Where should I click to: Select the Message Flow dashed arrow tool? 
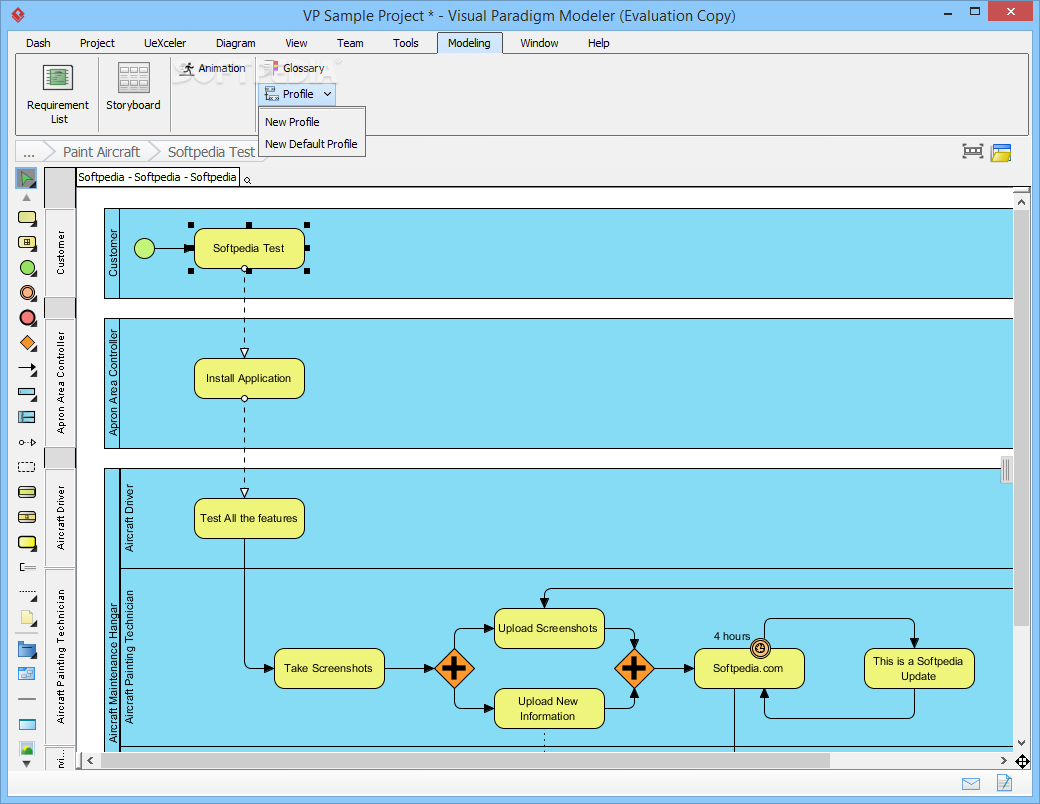pyautogui.click(x=27, y=442)
